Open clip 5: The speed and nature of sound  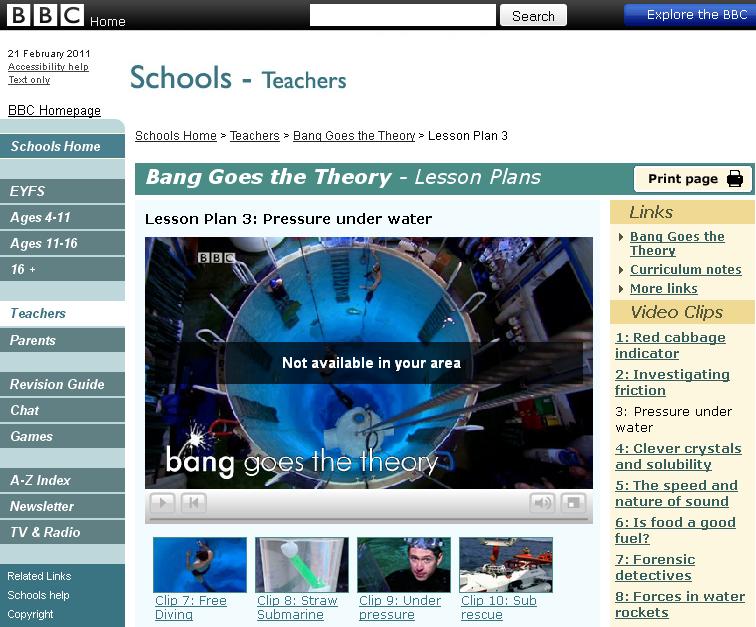point(676,493)
